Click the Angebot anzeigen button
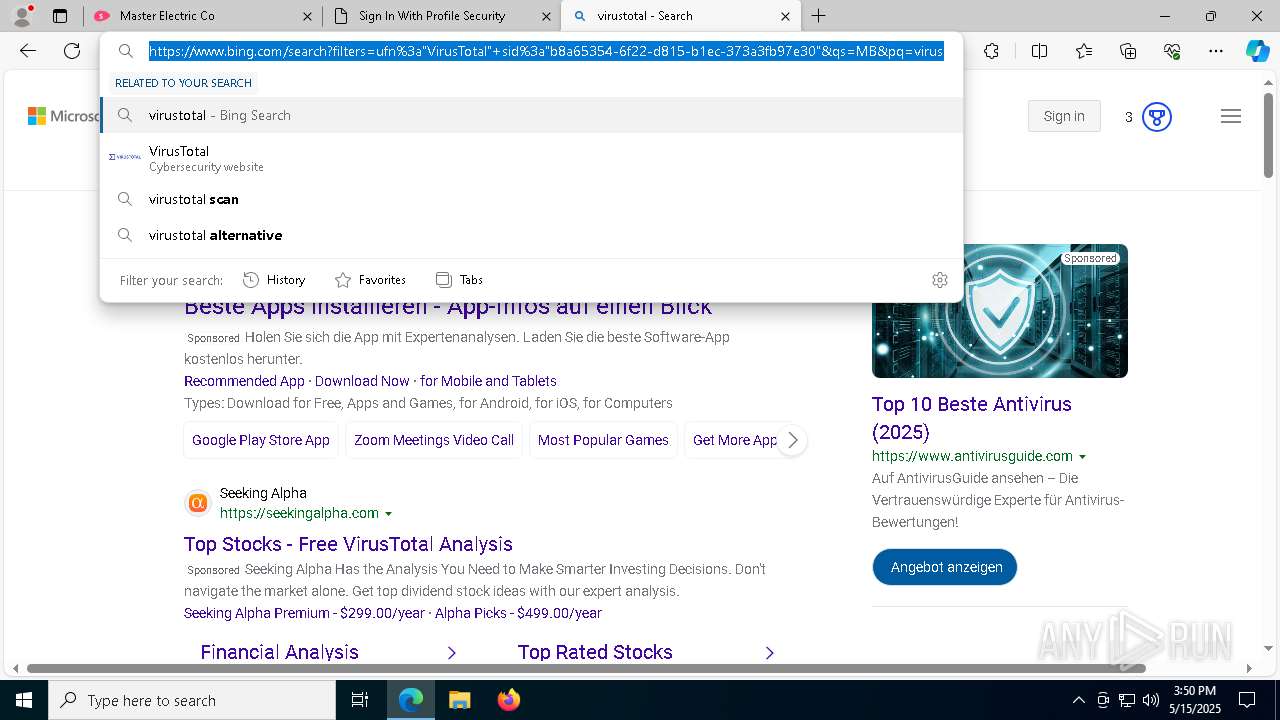The image size is (1280, 720). pos(945,567)
